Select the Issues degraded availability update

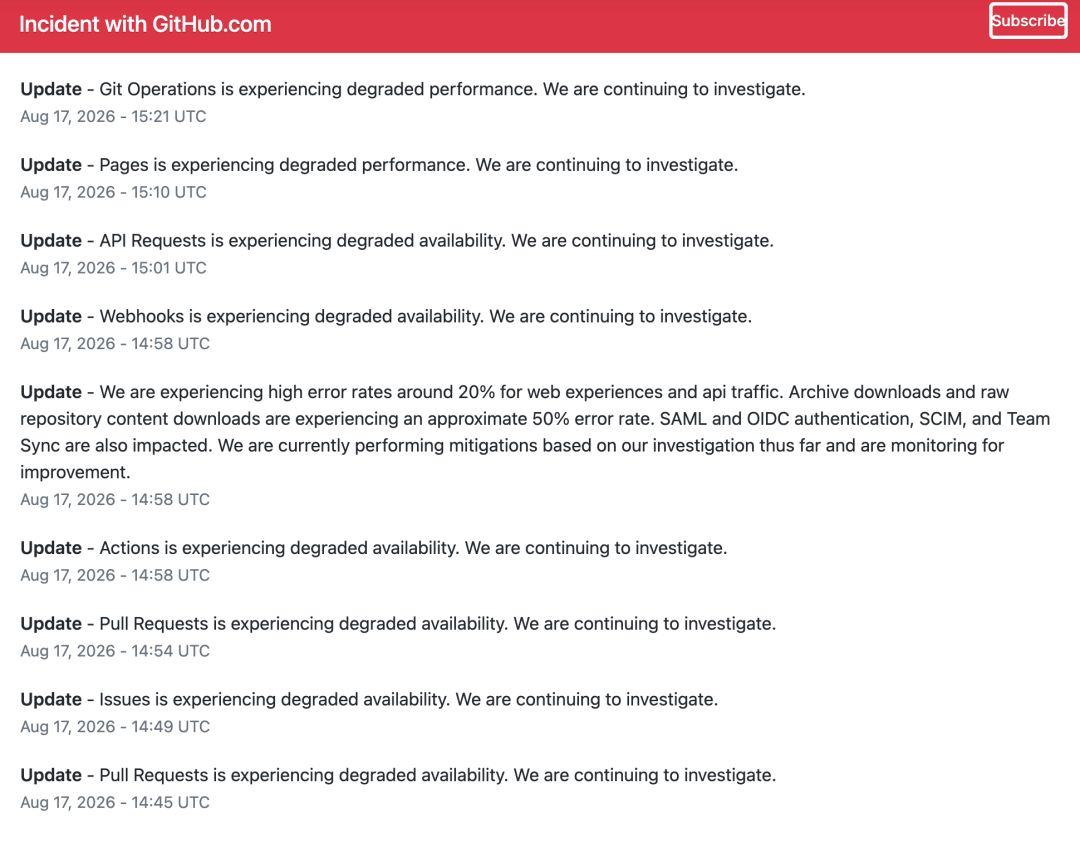(x=369, y=700)
